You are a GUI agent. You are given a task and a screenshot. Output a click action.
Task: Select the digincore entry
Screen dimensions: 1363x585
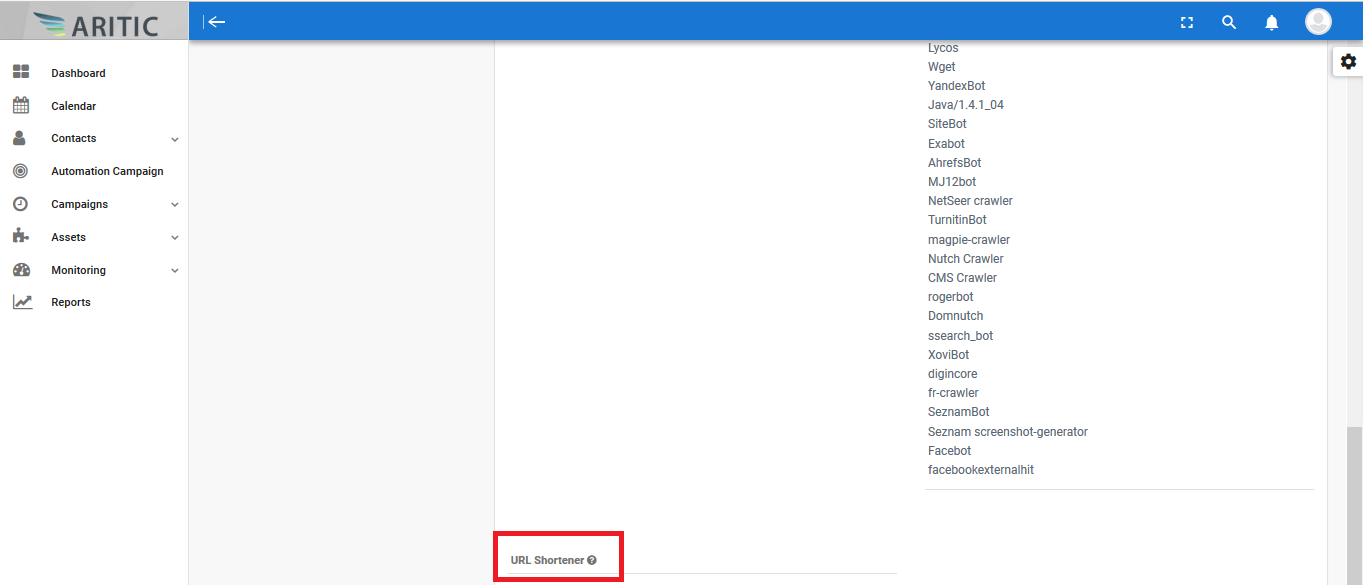[953, 374]
